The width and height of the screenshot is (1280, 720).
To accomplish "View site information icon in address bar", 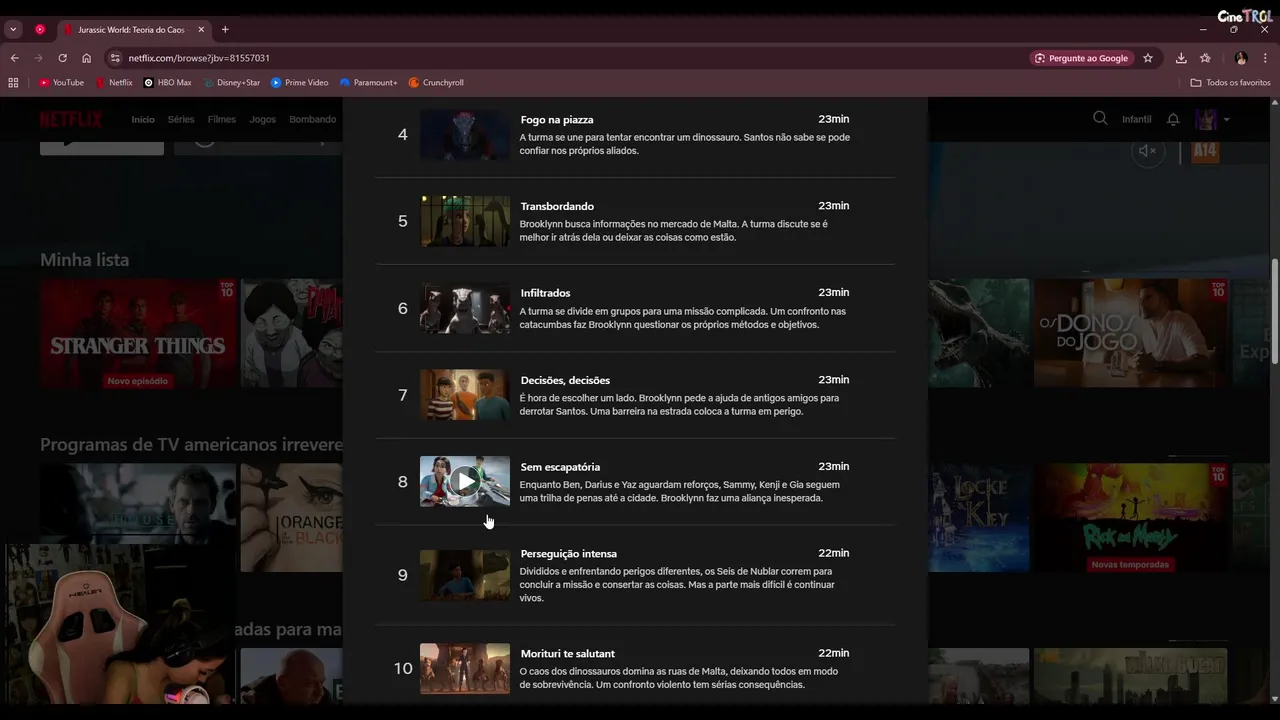I will (x=115, y=58).
